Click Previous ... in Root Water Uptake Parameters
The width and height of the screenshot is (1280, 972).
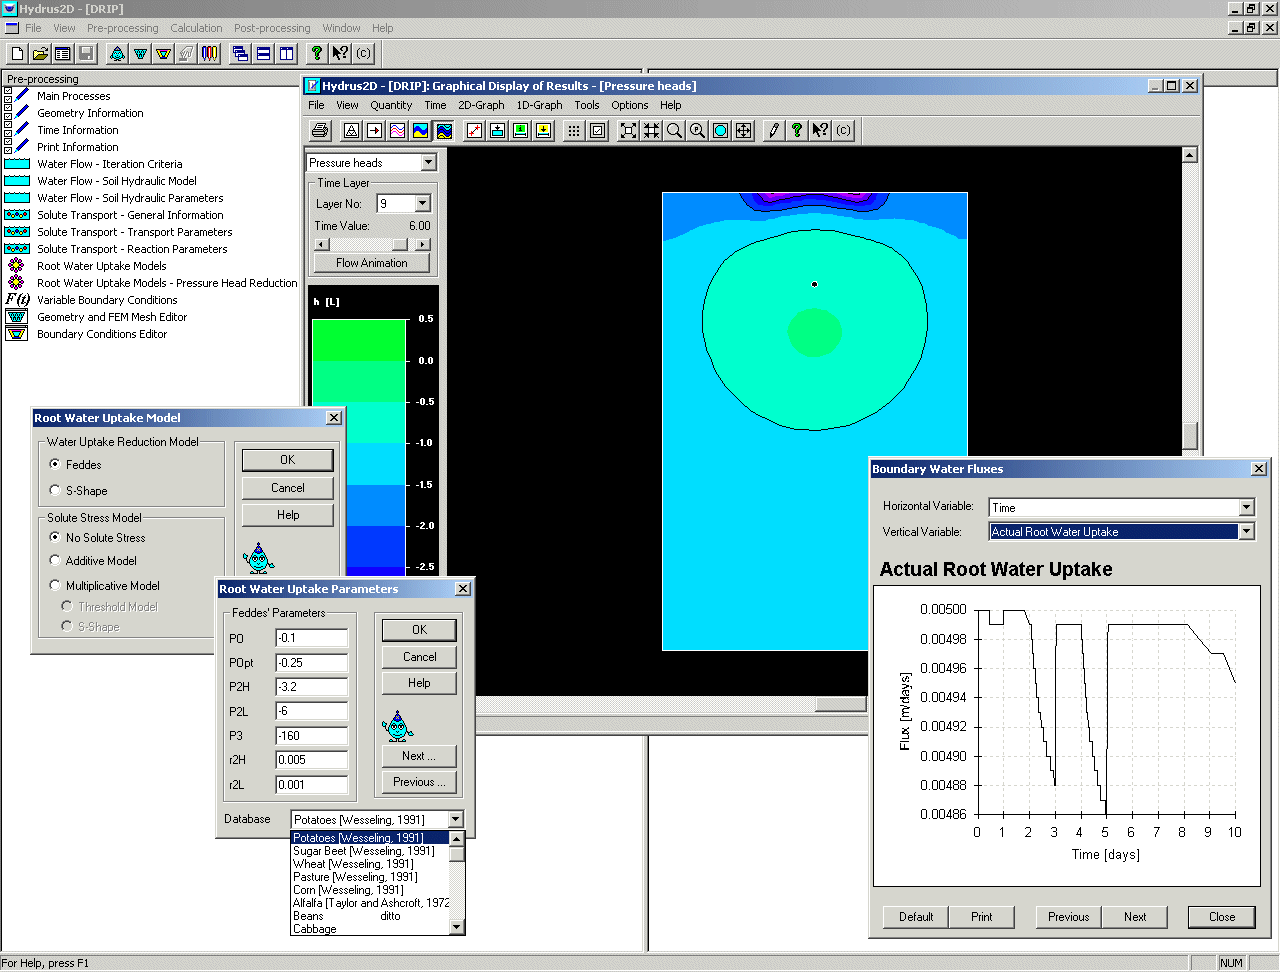point(419,782)
